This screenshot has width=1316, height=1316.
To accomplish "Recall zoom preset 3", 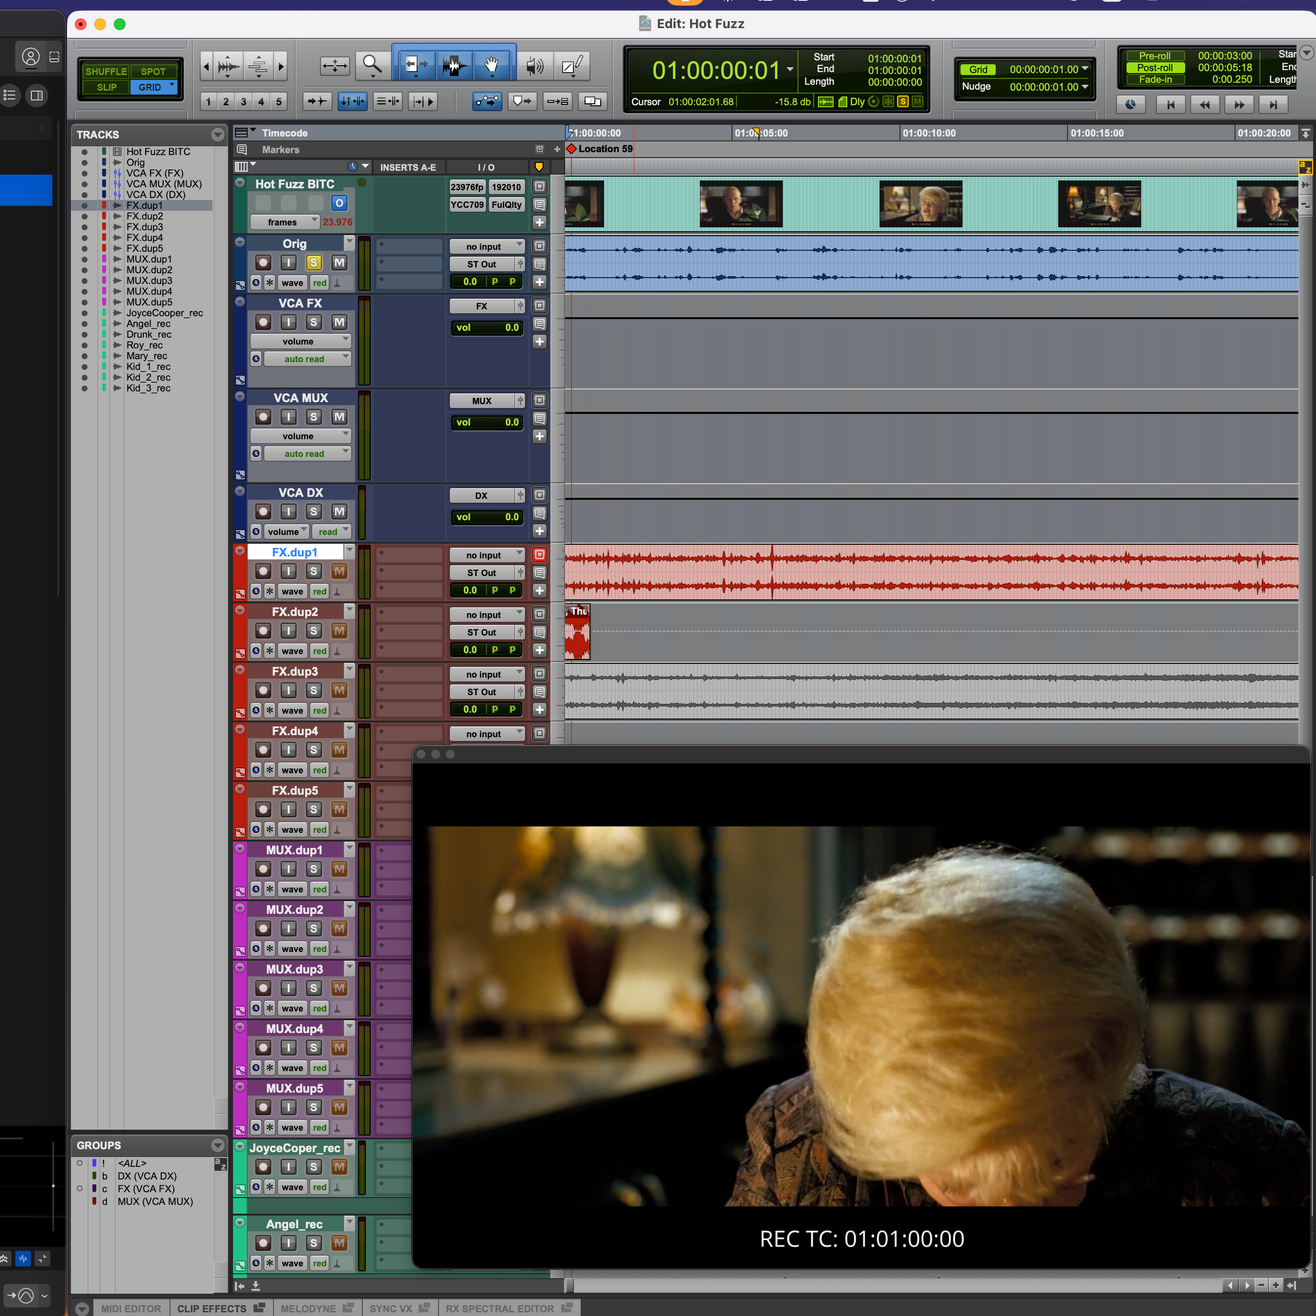I will [x=243, y=101].
